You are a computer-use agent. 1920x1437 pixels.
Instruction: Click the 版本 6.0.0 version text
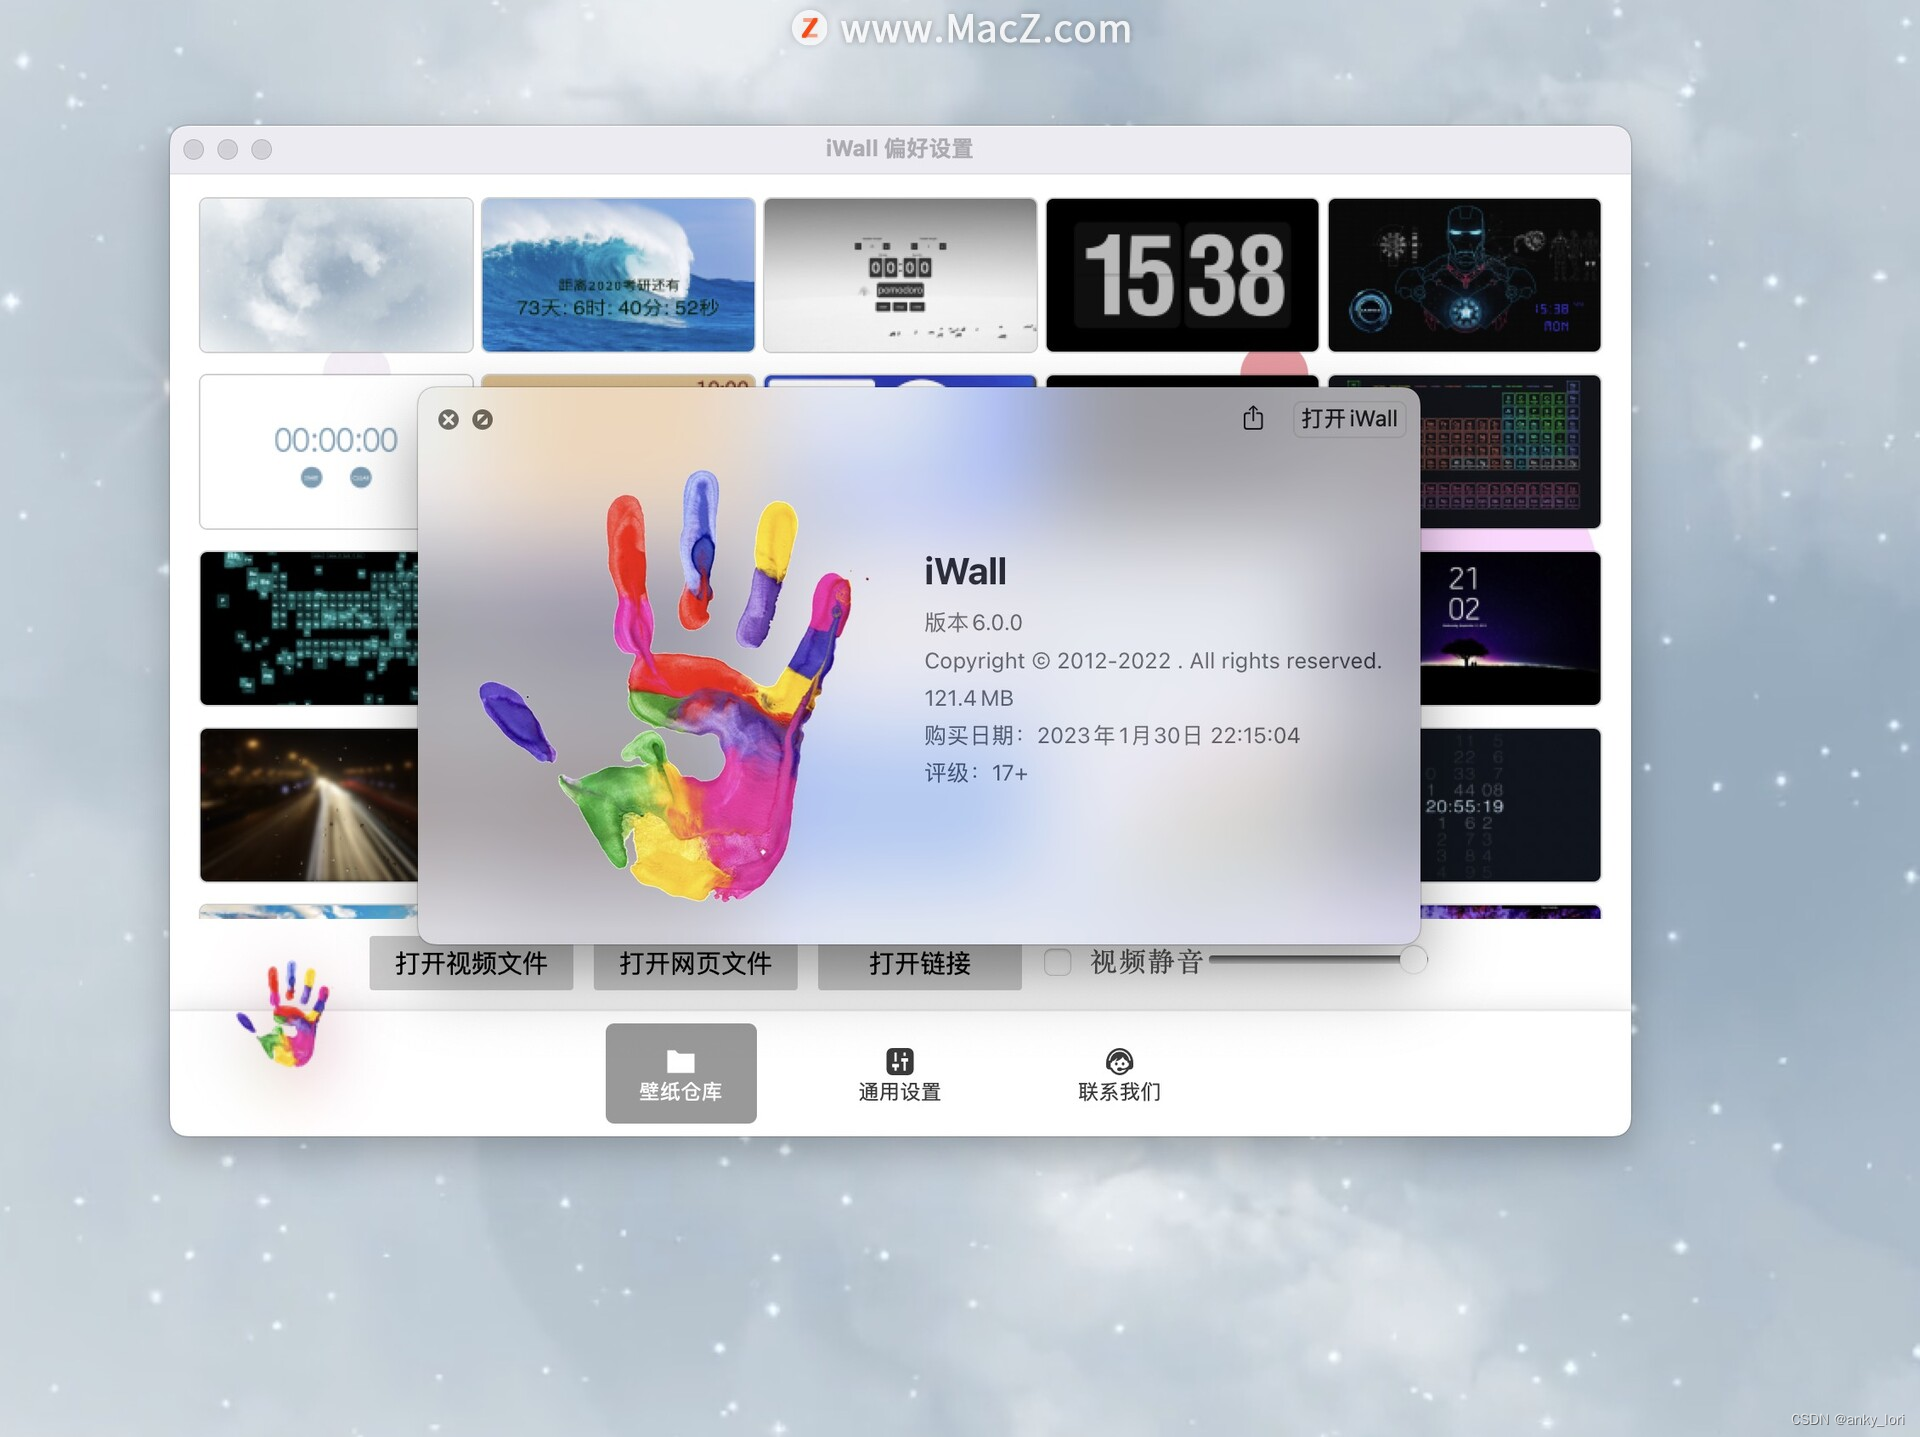coord(973,623)
